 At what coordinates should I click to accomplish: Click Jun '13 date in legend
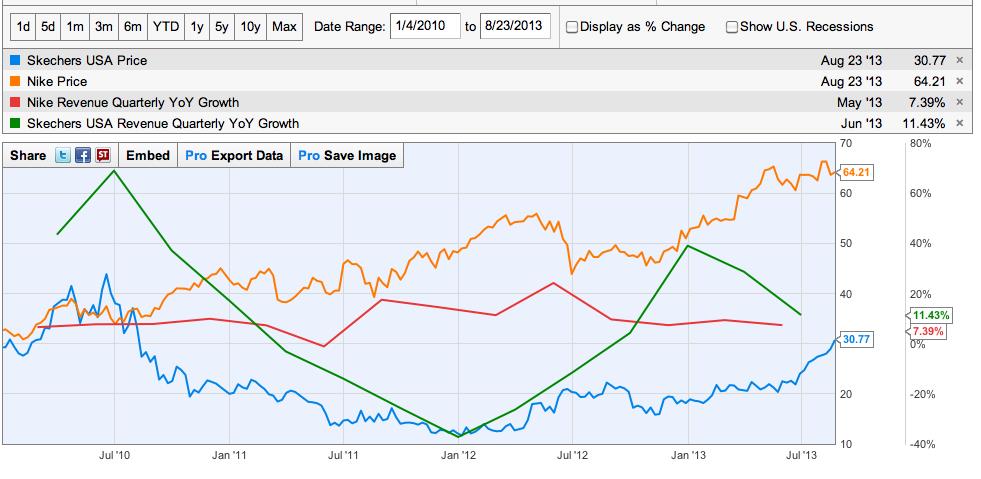click(x=862, y=123)
